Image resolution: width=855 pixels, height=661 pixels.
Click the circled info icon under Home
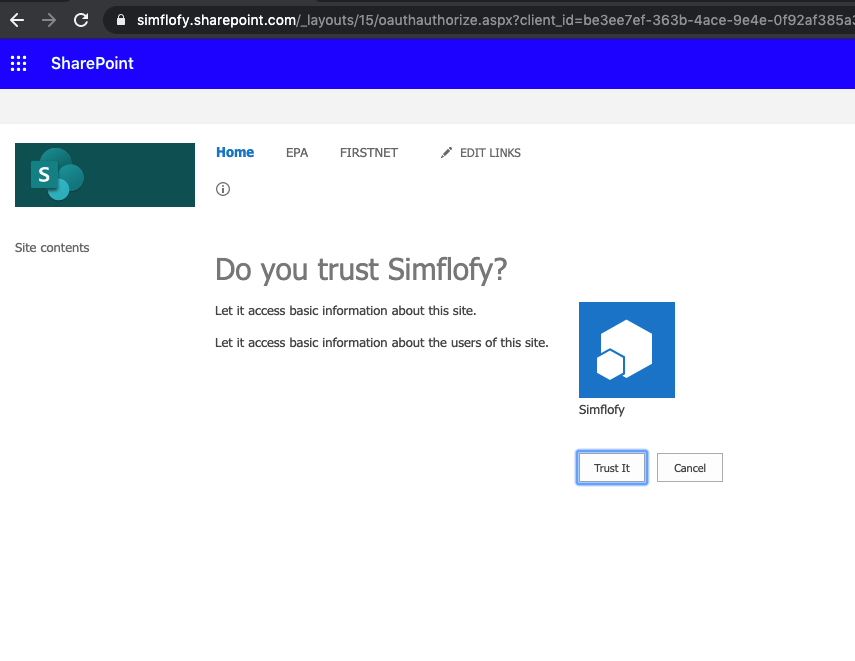tap(223, 189)
